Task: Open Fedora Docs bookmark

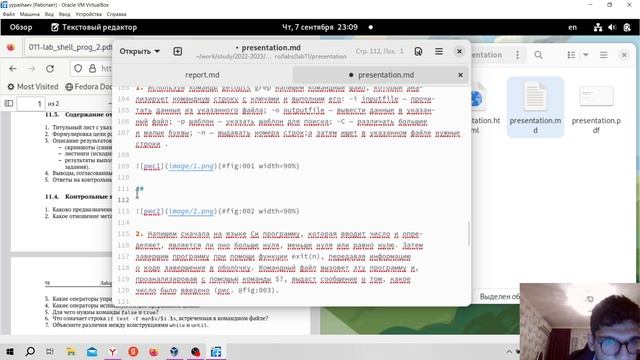Action: click(89, 87)
